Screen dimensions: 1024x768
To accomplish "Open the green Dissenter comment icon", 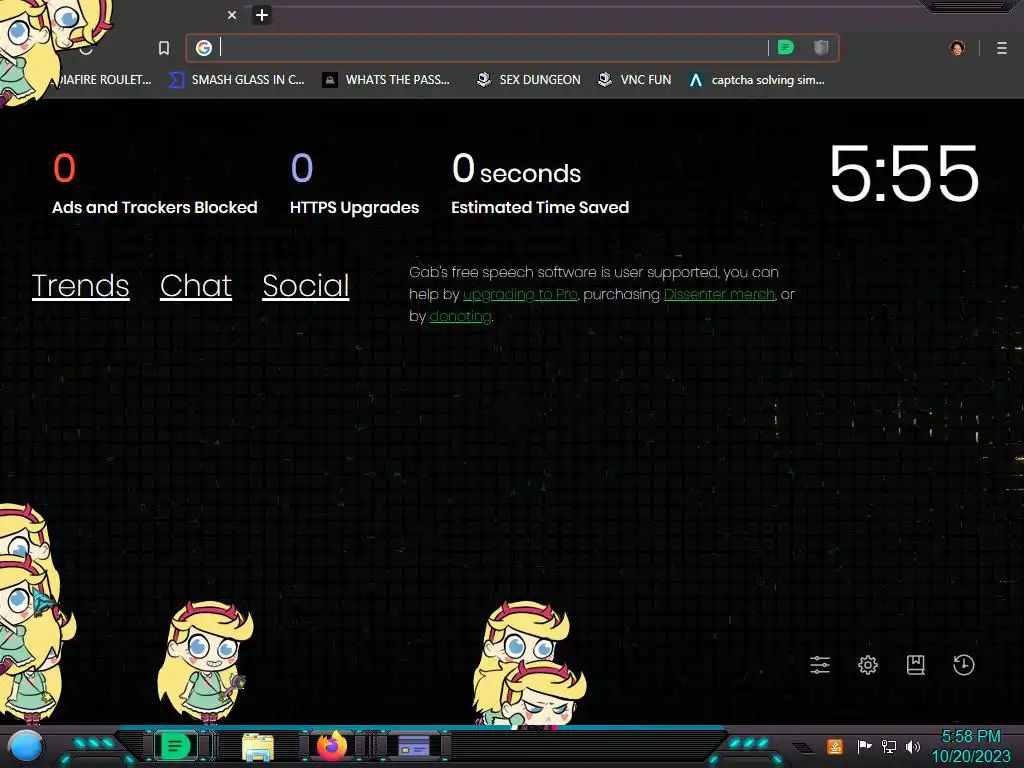I will point(786,47).
